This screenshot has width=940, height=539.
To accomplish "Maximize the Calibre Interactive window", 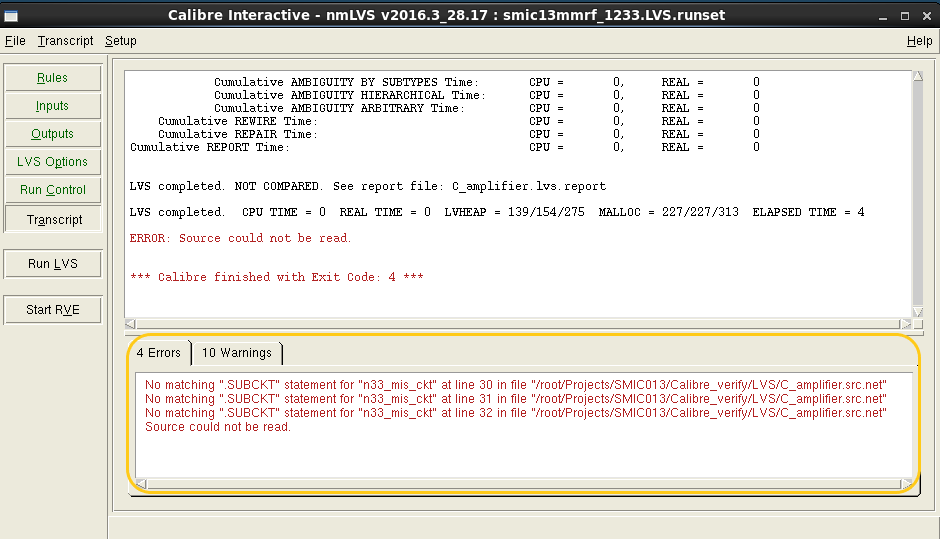I will point(903,15).
